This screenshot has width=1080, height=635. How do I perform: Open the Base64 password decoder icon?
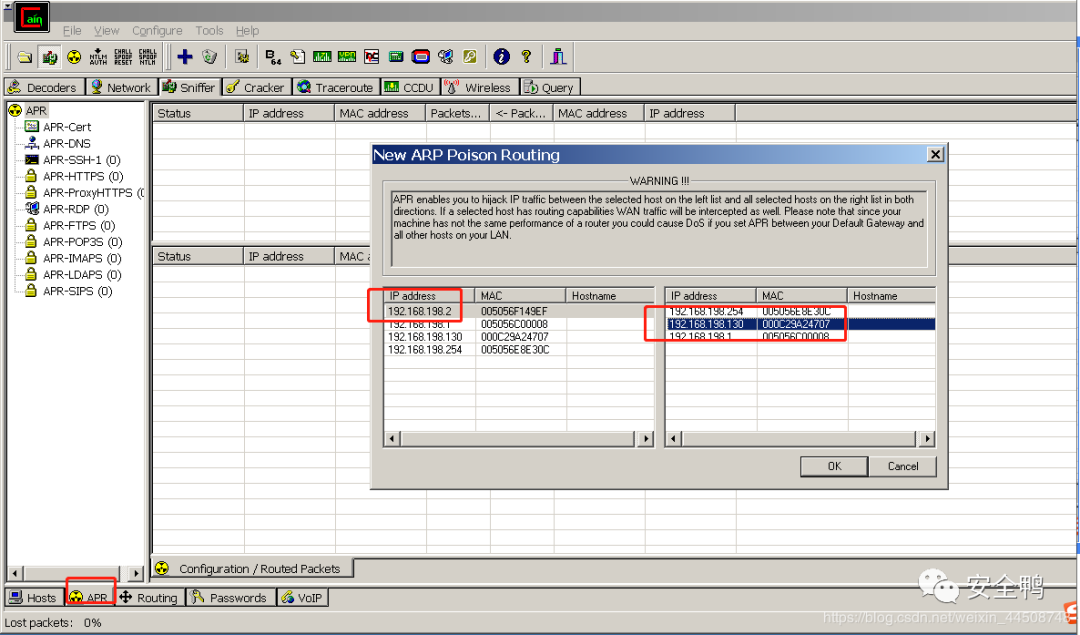[273, 57]
